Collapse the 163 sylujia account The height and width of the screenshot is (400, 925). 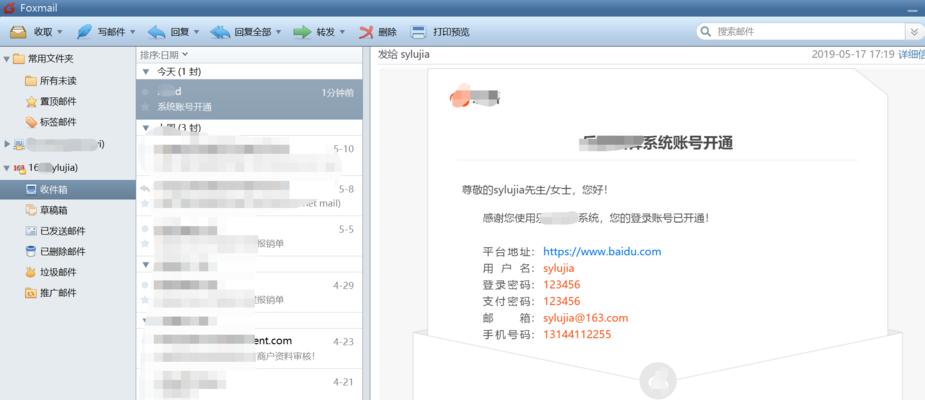coord(6,168)
